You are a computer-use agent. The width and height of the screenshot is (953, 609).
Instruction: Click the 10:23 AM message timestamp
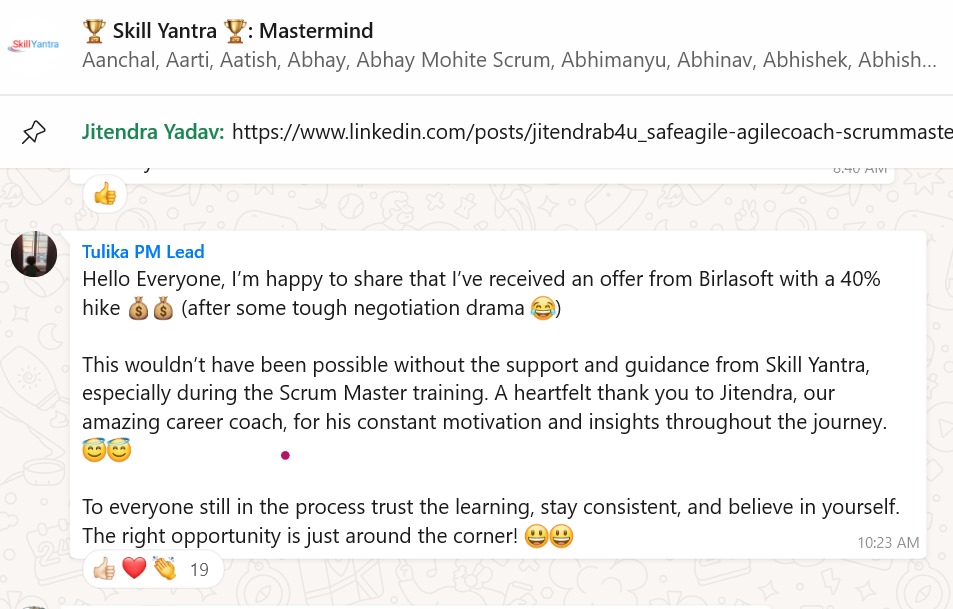[887, 543]
